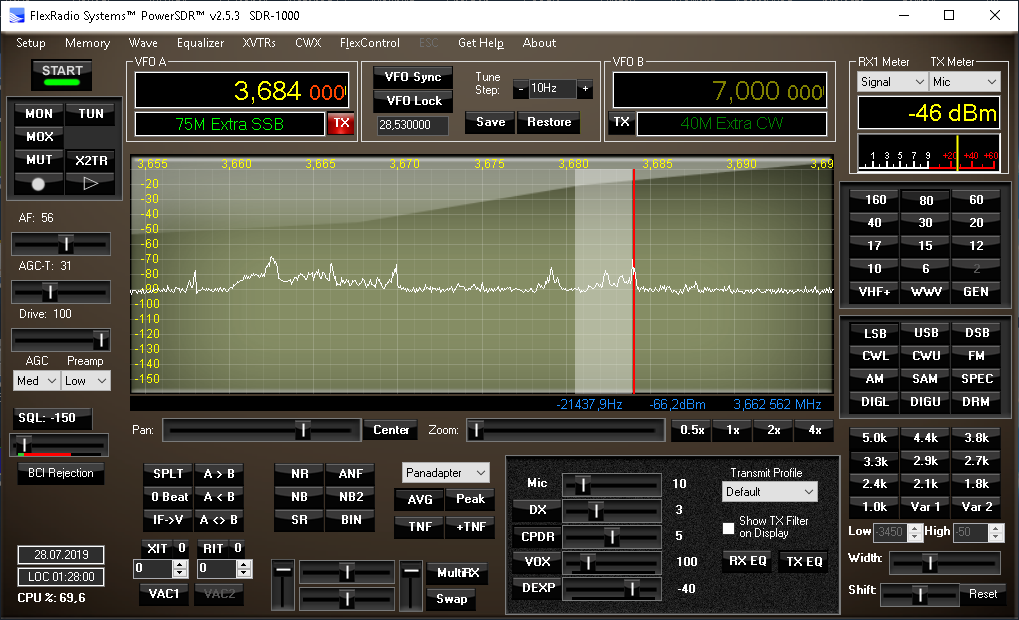1019x620 pixels.
Task: Click the VFO B frequency display
Action: (x=719, y=90)
